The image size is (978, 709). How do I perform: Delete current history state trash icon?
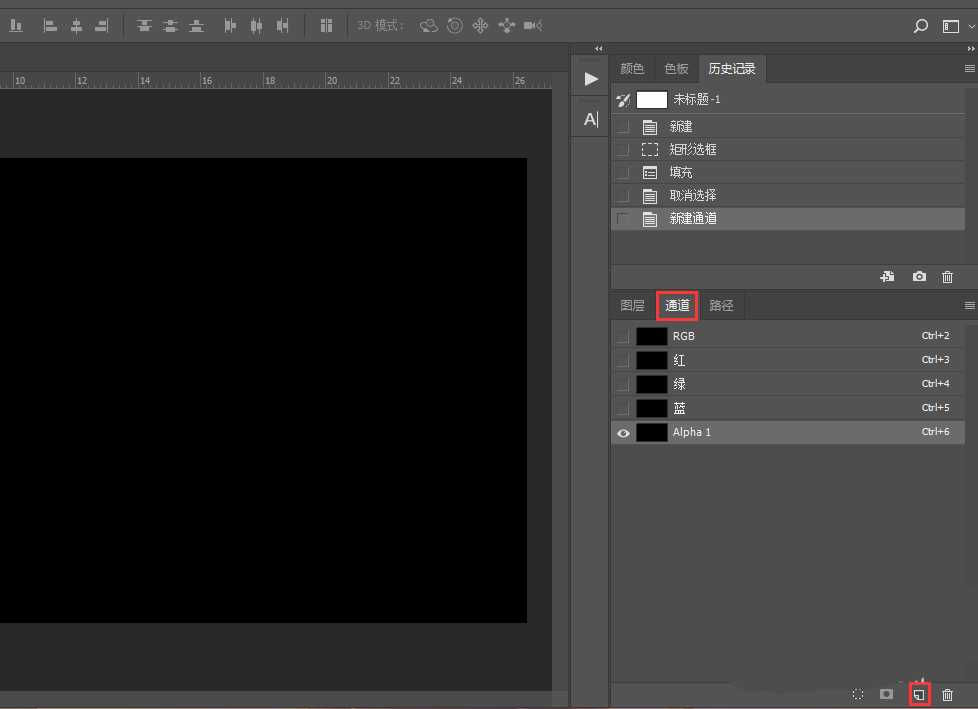(948, 277)
